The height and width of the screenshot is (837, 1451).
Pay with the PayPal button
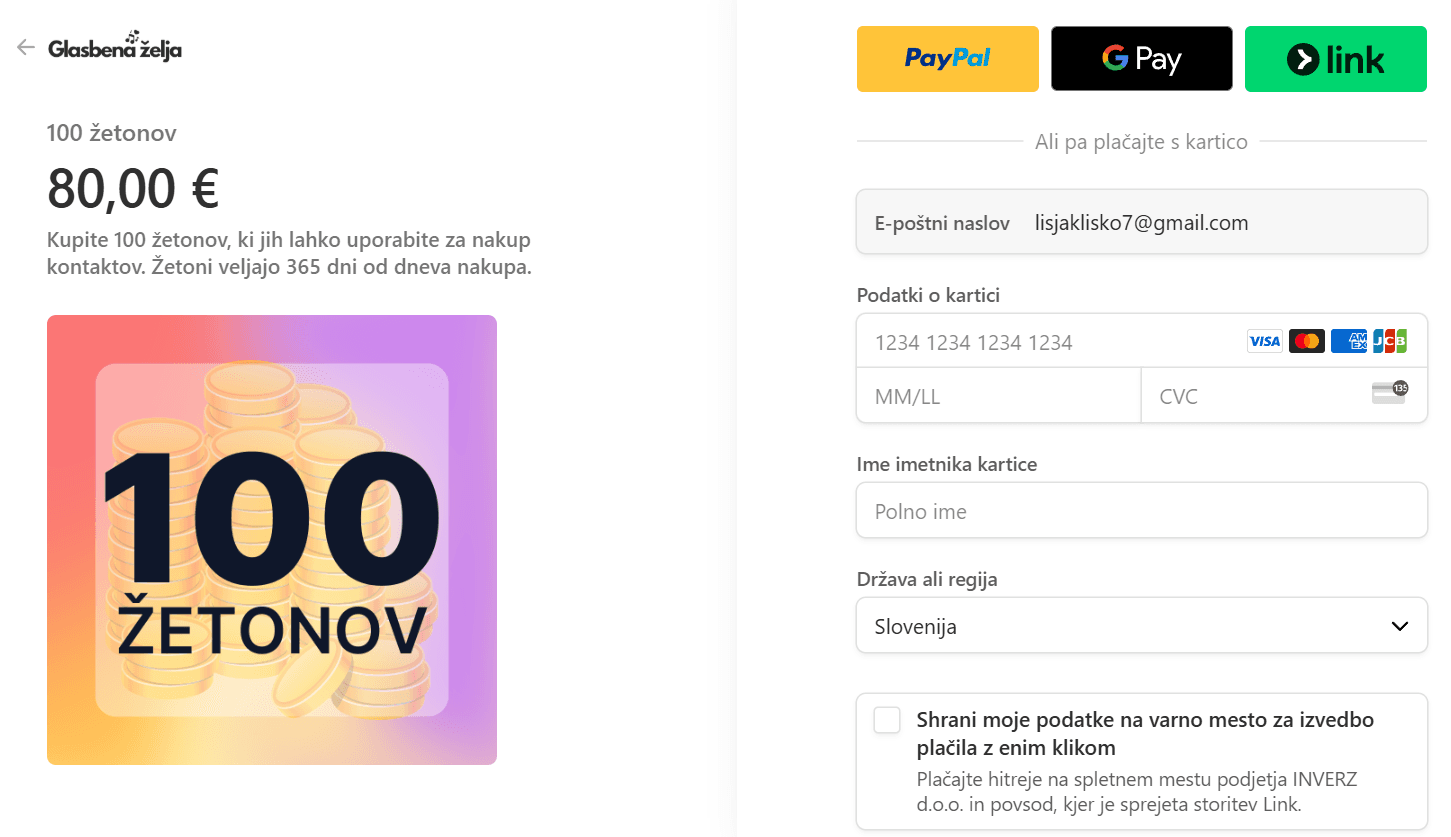click(947, 59)
